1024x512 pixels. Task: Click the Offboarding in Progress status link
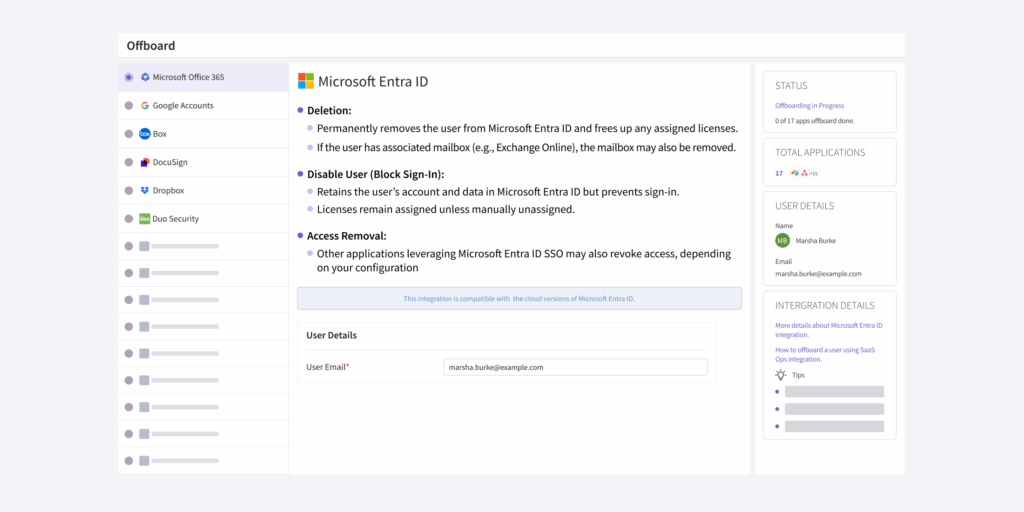tap(810, 105)
